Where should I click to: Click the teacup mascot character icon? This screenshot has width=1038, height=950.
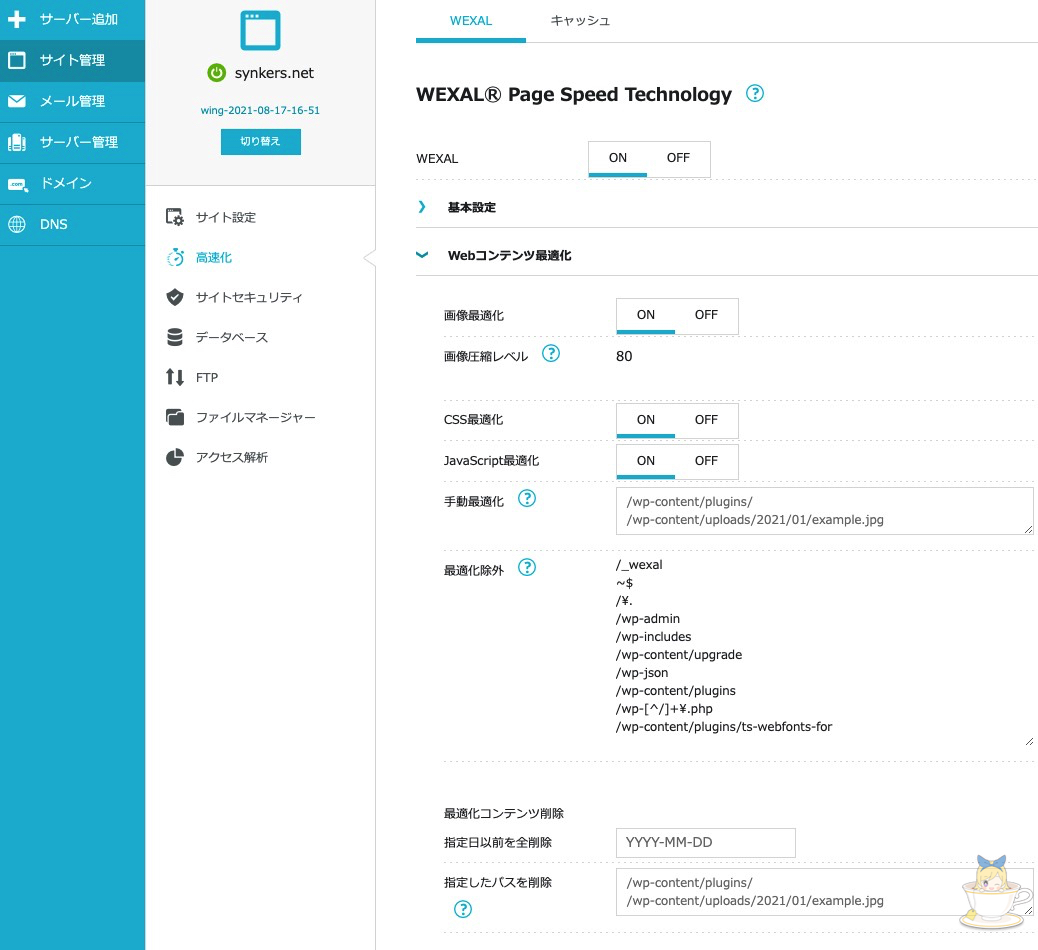point(993,892)
